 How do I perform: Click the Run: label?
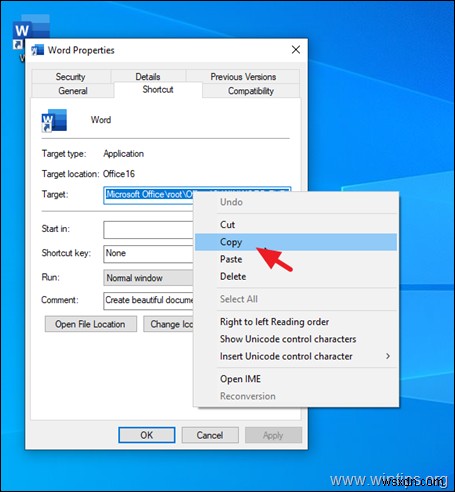(50, 277)
